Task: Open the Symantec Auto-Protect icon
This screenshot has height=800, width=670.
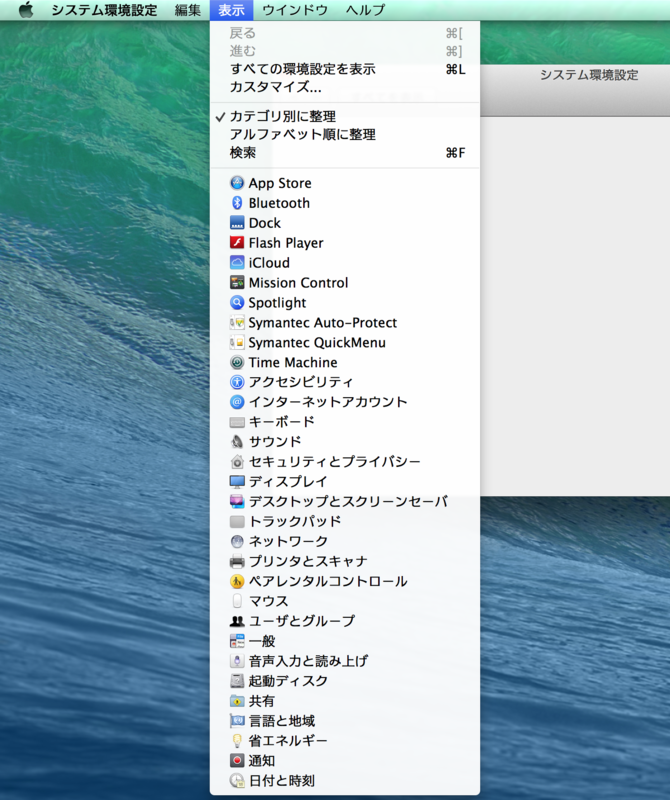Action: point(237,322)
